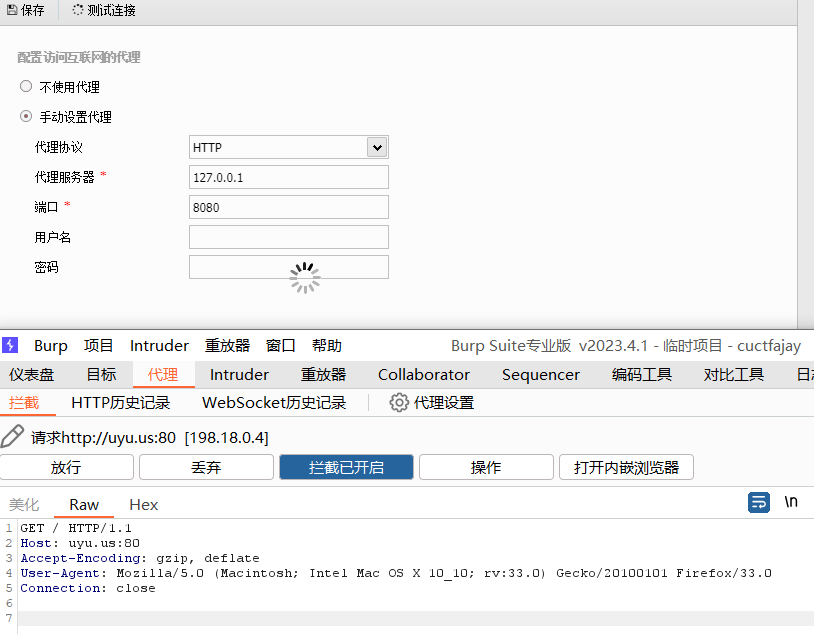The width and height of the screenshot is (814, 634).
Task: Click the pencil edit request icon
Action: (x=13, y=437)
